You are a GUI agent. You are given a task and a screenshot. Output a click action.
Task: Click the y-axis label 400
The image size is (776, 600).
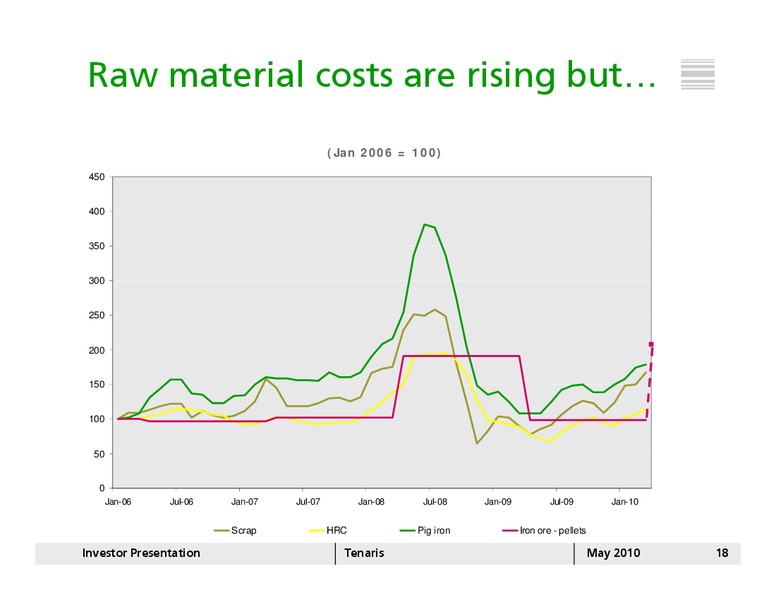click(97, 211)
